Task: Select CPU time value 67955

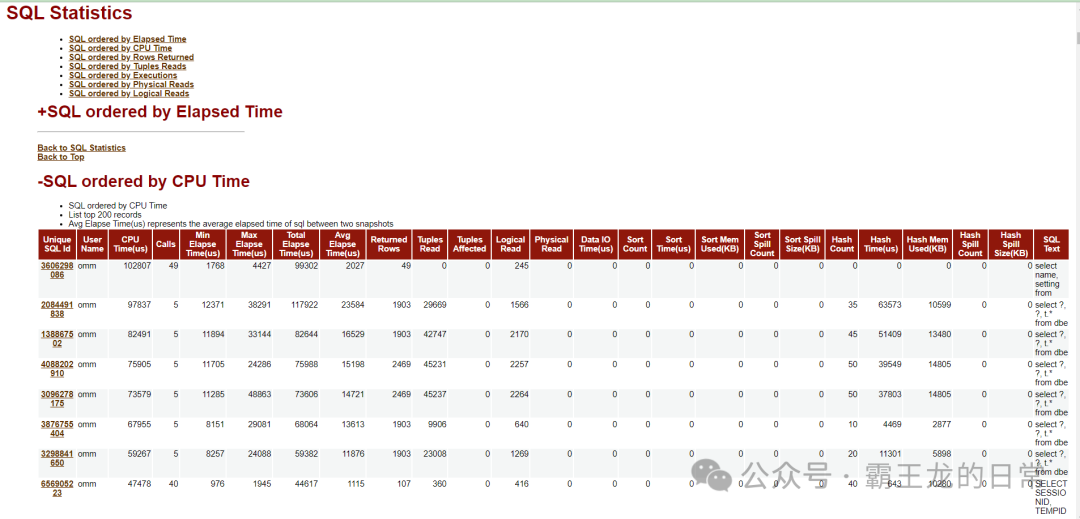Action: click(138, 425)
